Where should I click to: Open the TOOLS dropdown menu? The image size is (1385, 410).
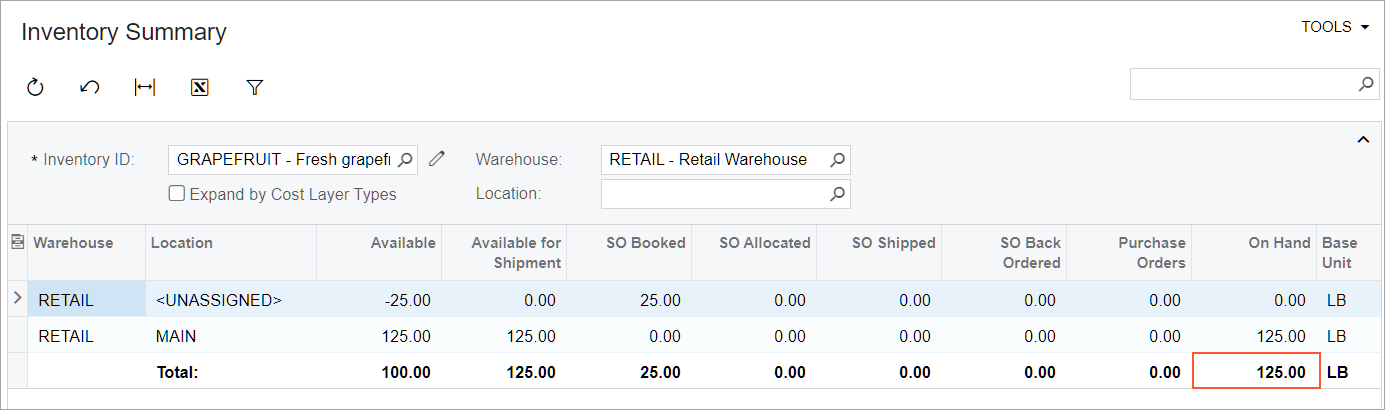coord(1334,27)
